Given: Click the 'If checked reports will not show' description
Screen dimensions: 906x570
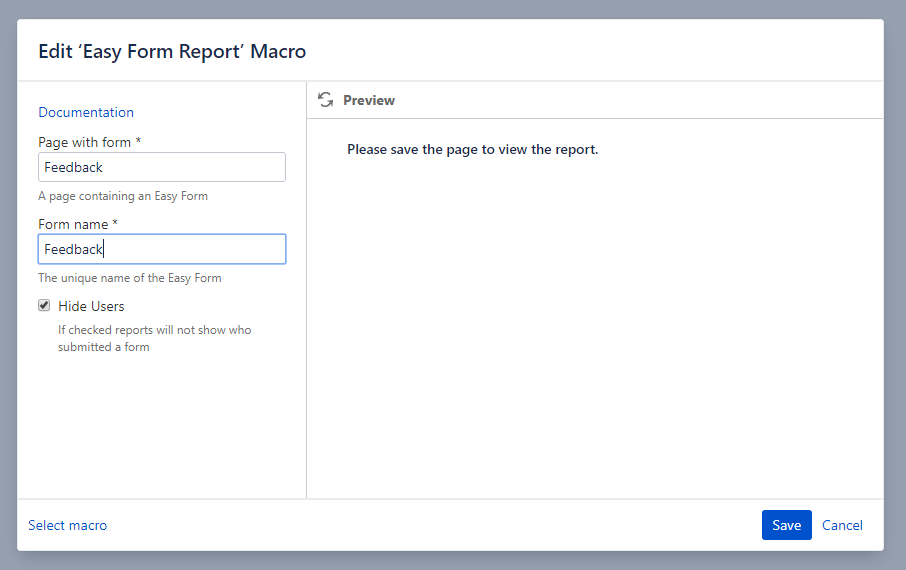Looking at the screenshot, I should [x=155, y=338].
